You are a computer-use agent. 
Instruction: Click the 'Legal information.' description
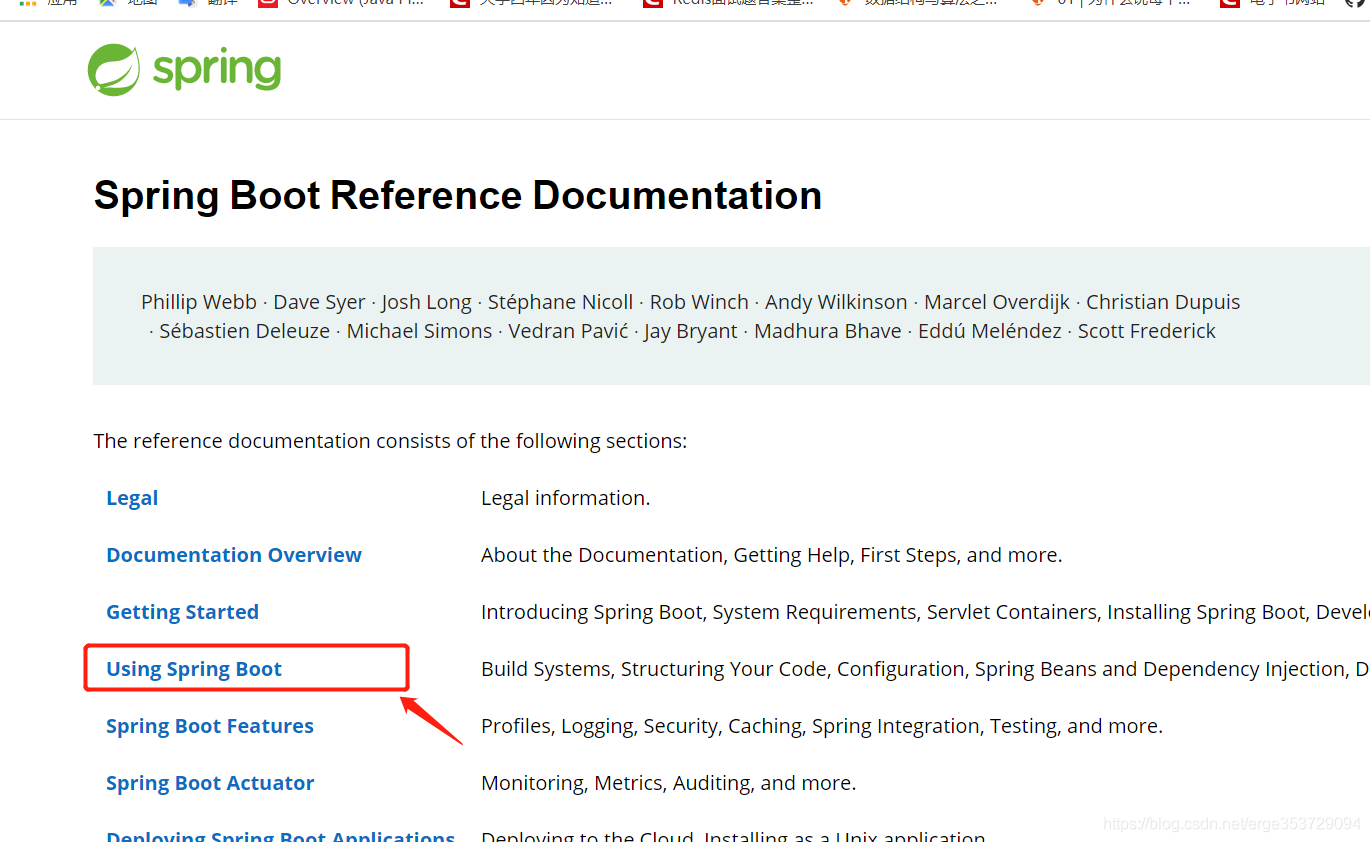pos(566,498)
